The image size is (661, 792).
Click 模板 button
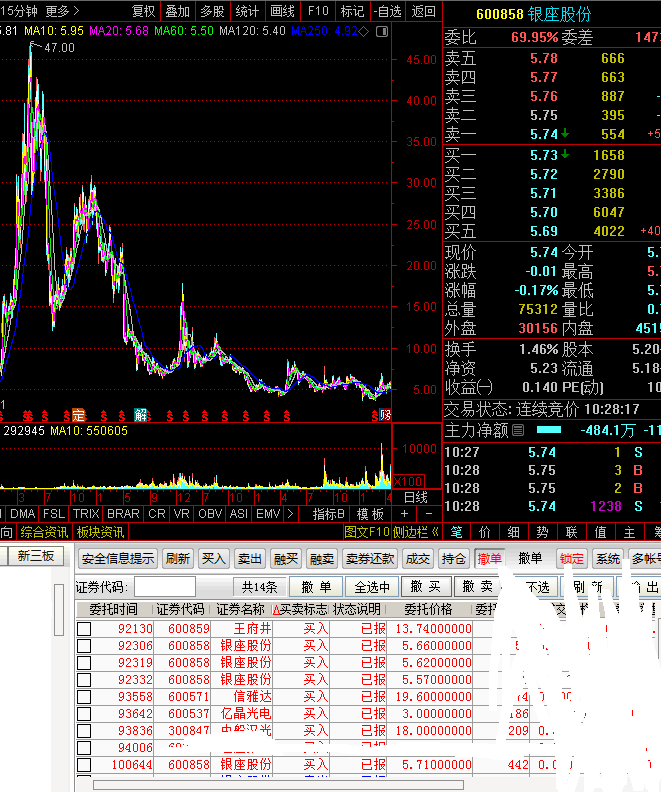point(371,514)
